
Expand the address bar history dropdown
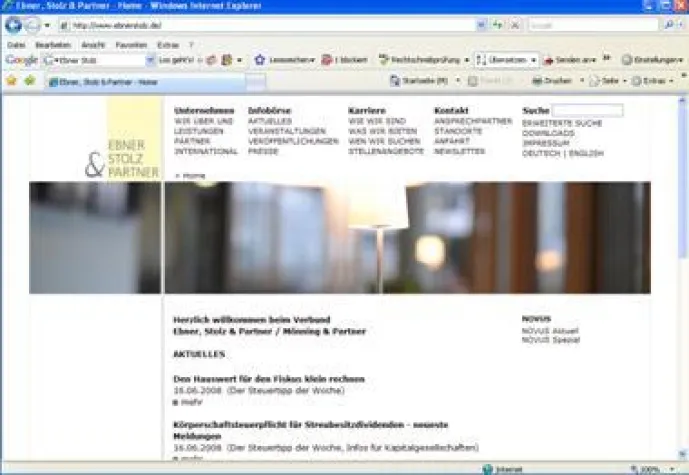tap(481, 25)
